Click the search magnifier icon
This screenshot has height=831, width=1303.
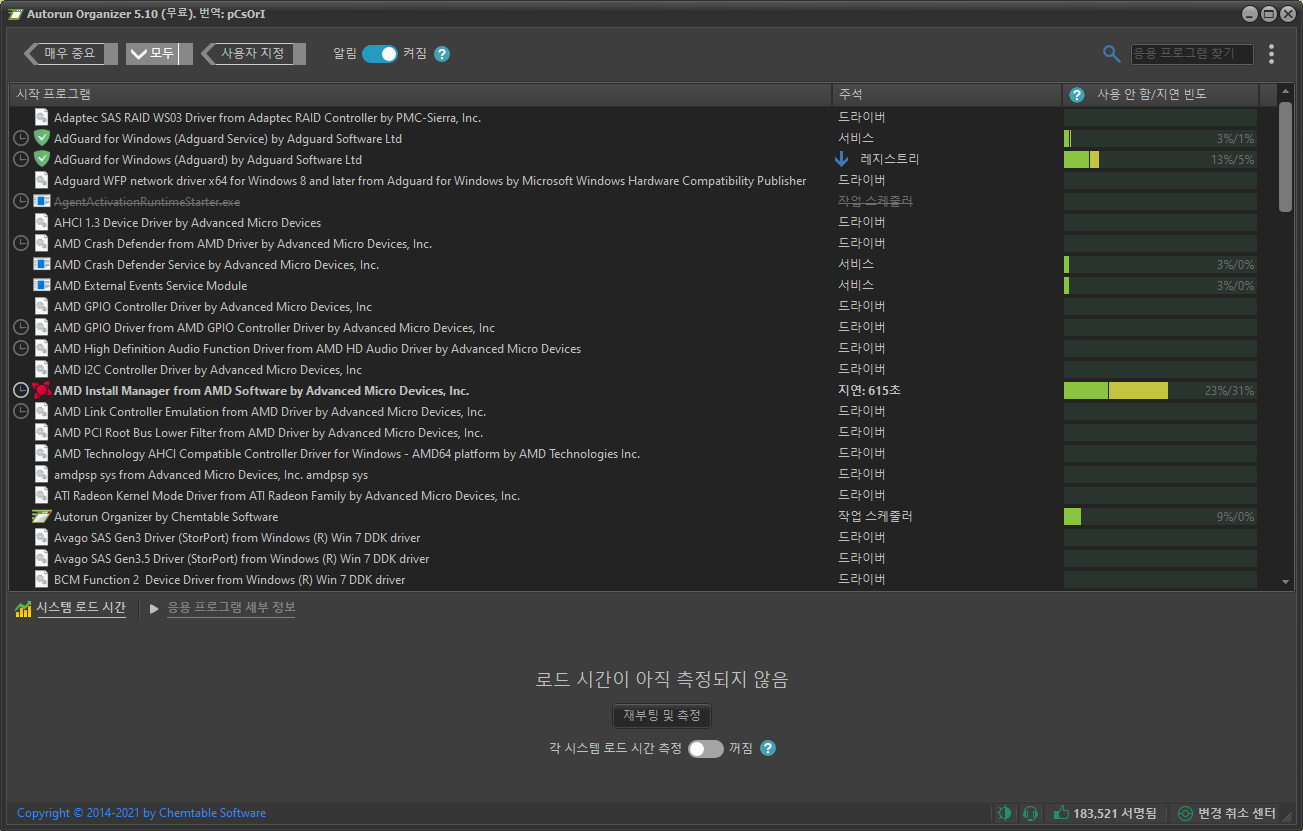[1111, 54]
